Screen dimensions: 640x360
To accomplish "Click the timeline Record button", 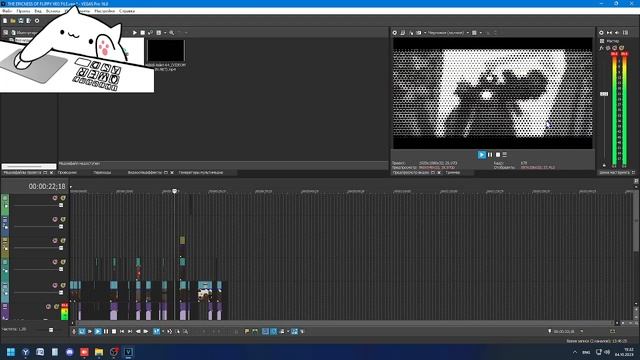I will click(x=74, y=331).
